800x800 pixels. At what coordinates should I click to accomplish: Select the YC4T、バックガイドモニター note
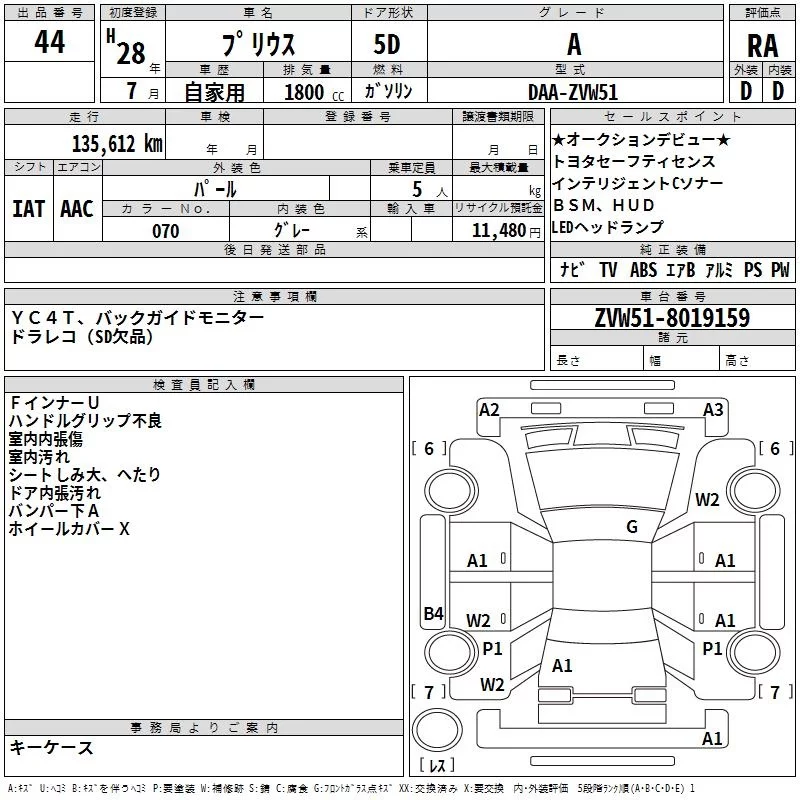point(137,318)
